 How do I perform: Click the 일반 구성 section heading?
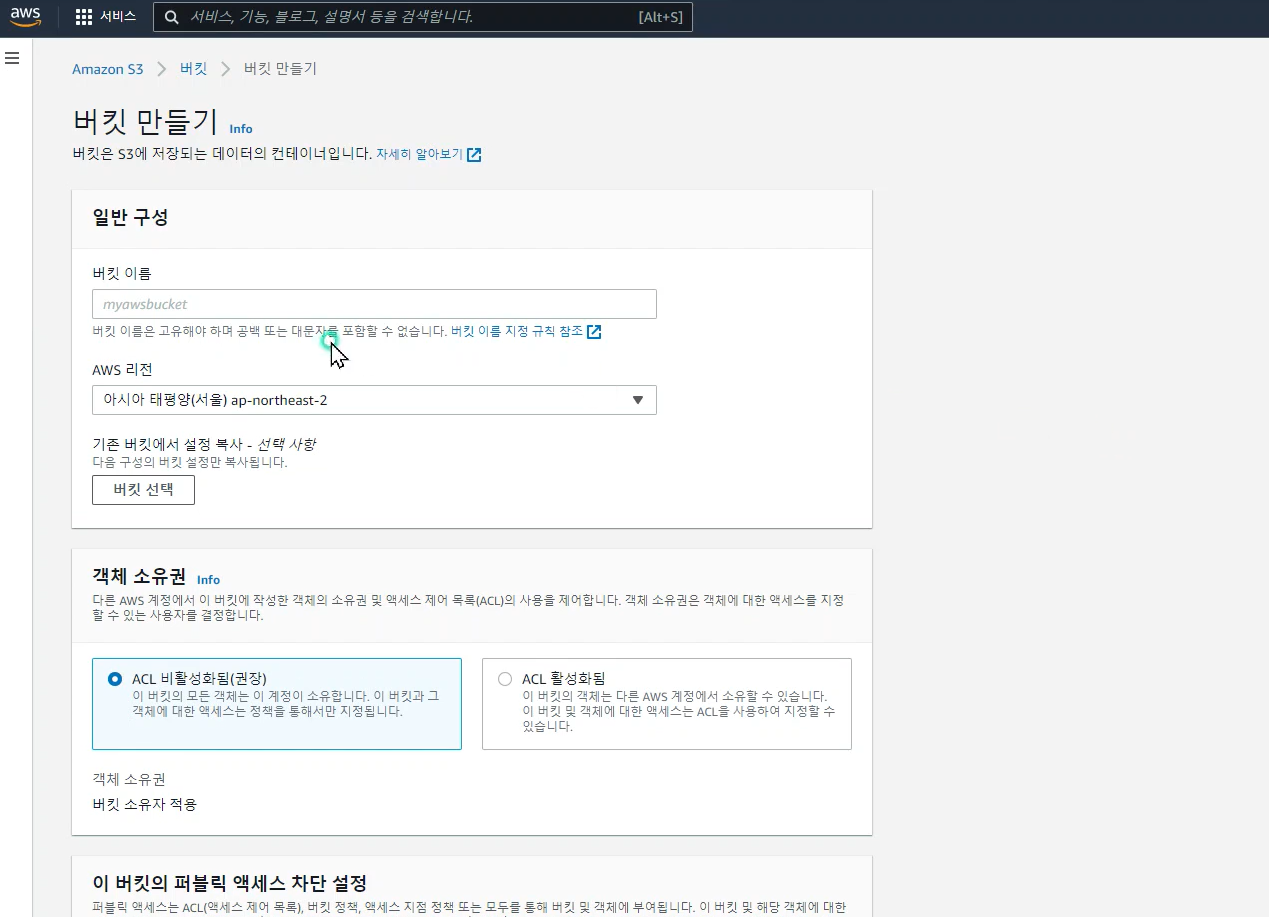[130, 218]
